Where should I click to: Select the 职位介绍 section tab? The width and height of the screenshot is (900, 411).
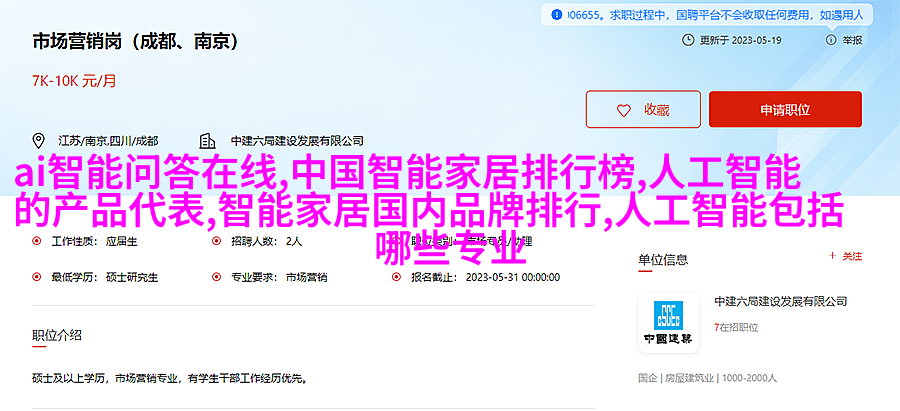coord(57,335)
